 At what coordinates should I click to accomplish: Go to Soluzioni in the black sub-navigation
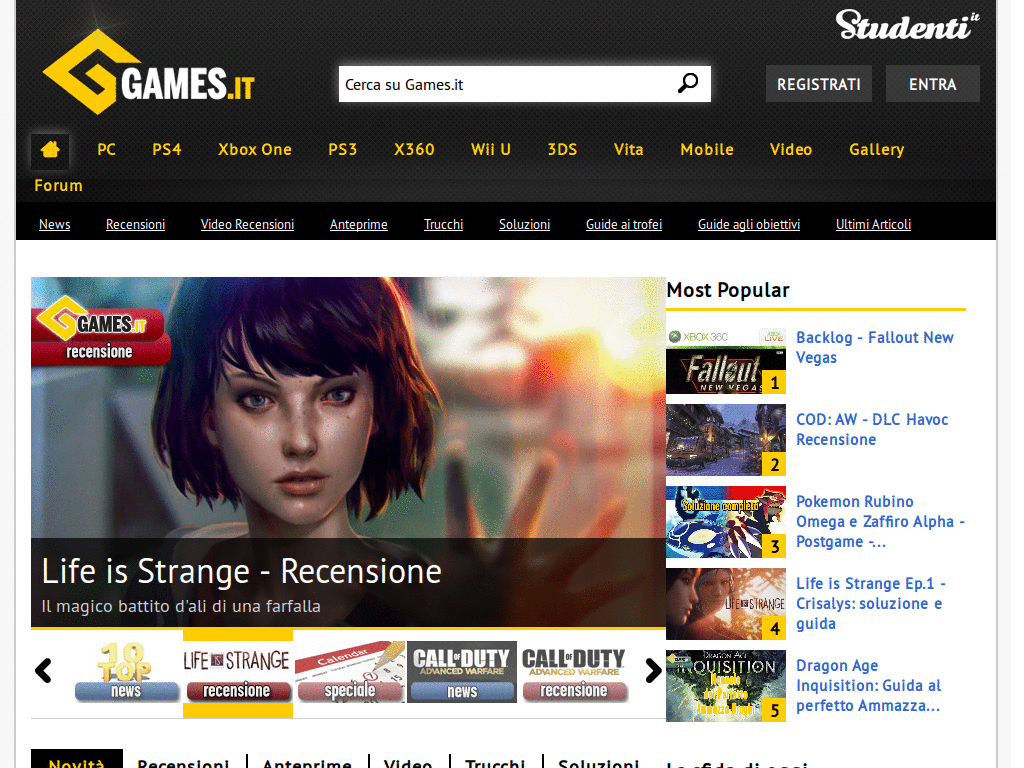pyautogui.click(x=524, y=224)
